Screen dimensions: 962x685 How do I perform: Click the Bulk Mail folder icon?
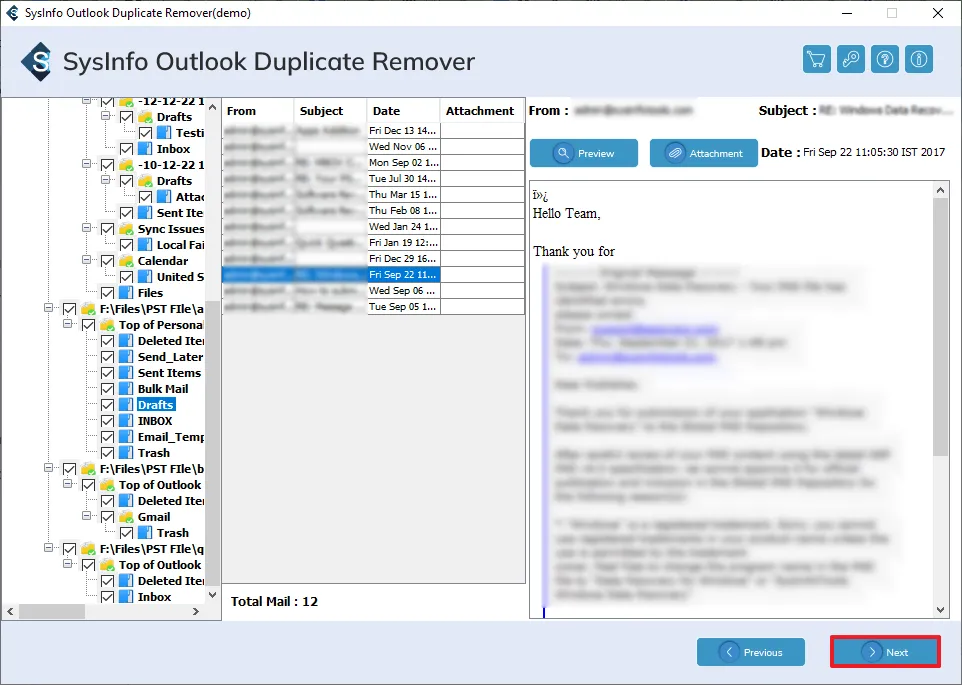[x=126, y=389]
